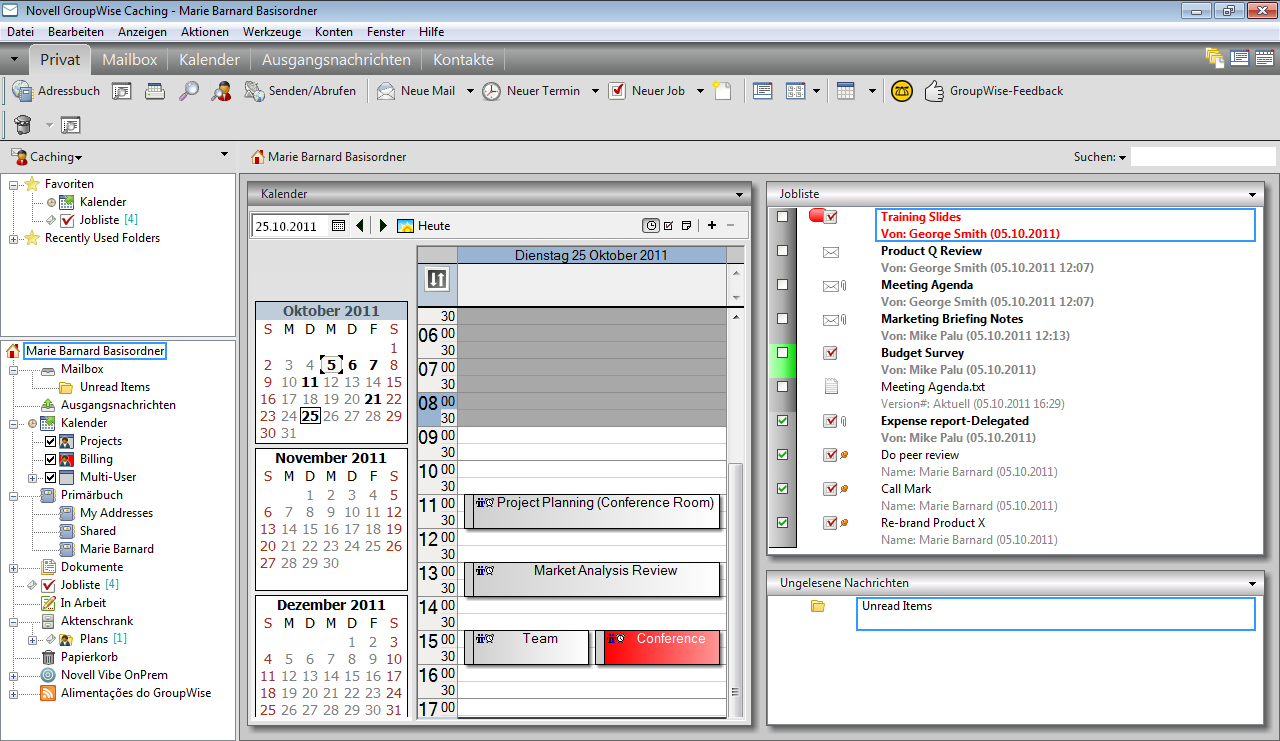Click the Heute today icon in calendar

pyautogui.click(x=424, y=226)
